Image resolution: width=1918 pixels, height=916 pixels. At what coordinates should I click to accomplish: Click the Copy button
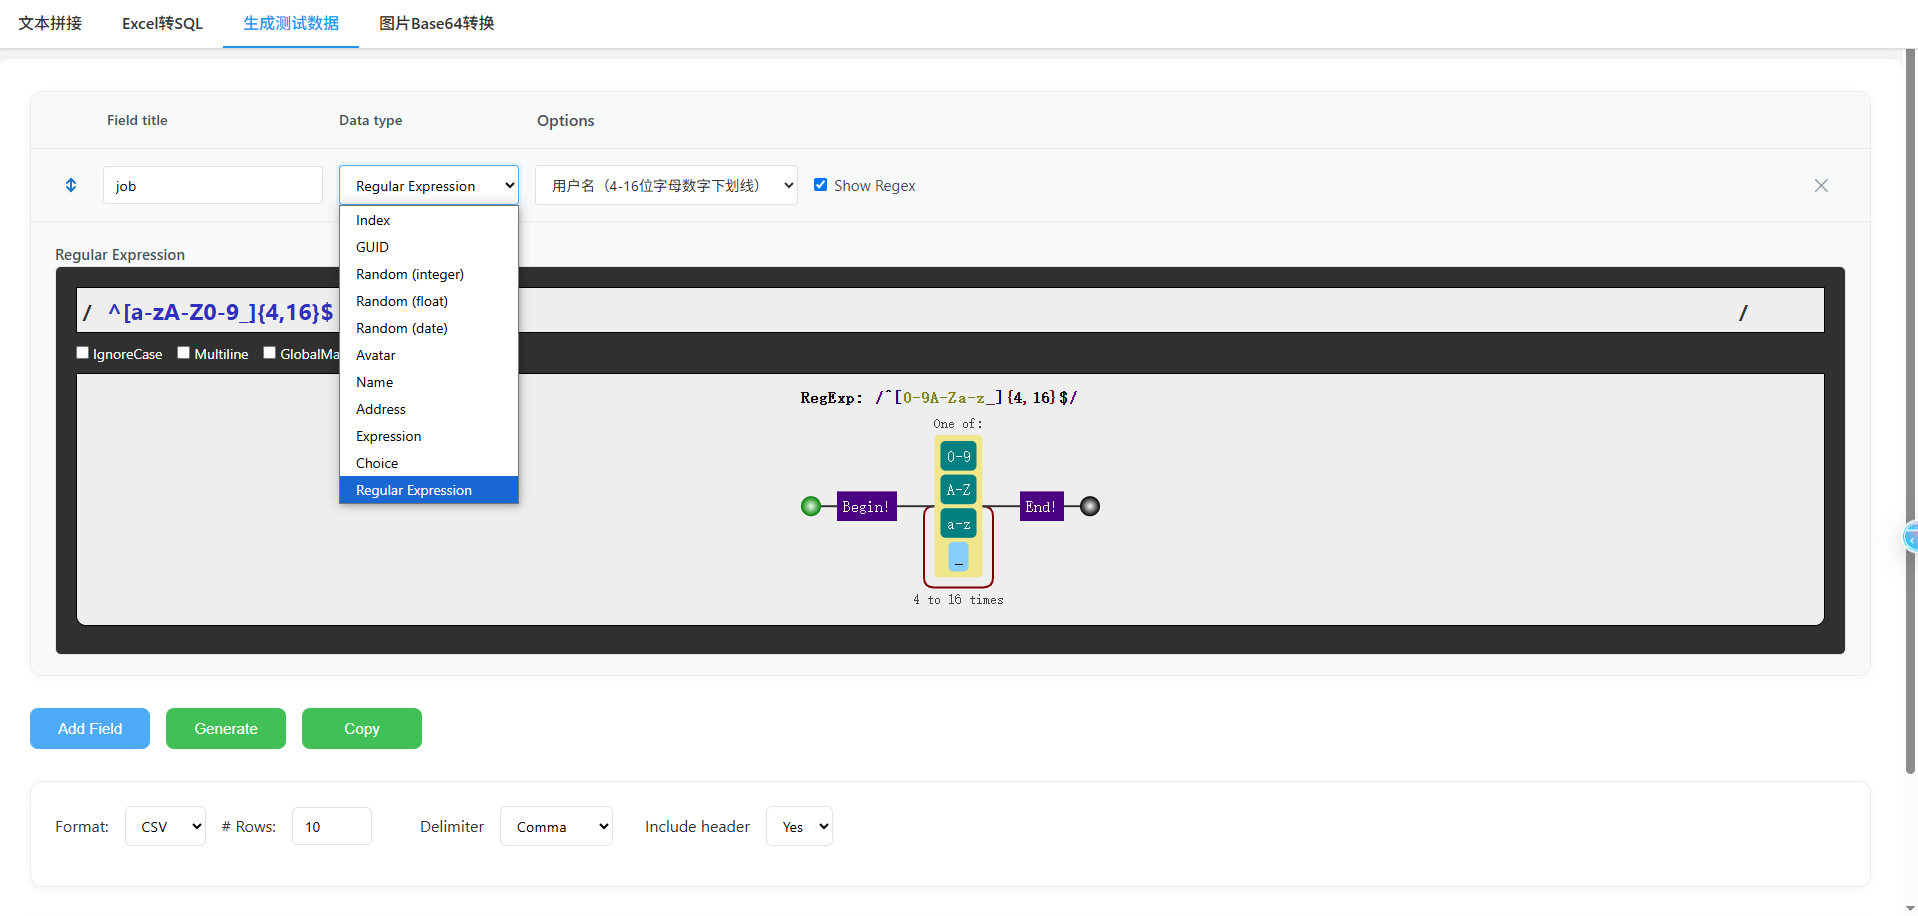pyautogui.click(x=362, y=728)
